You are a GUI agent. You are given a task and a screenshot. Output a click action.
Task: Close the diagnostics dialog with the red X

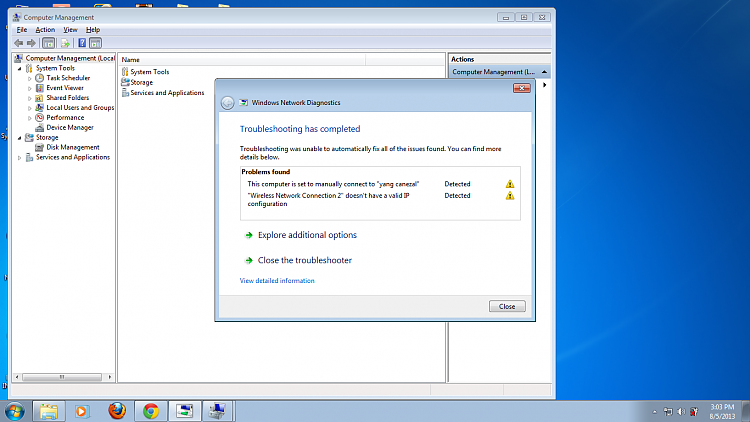(522, 88)
